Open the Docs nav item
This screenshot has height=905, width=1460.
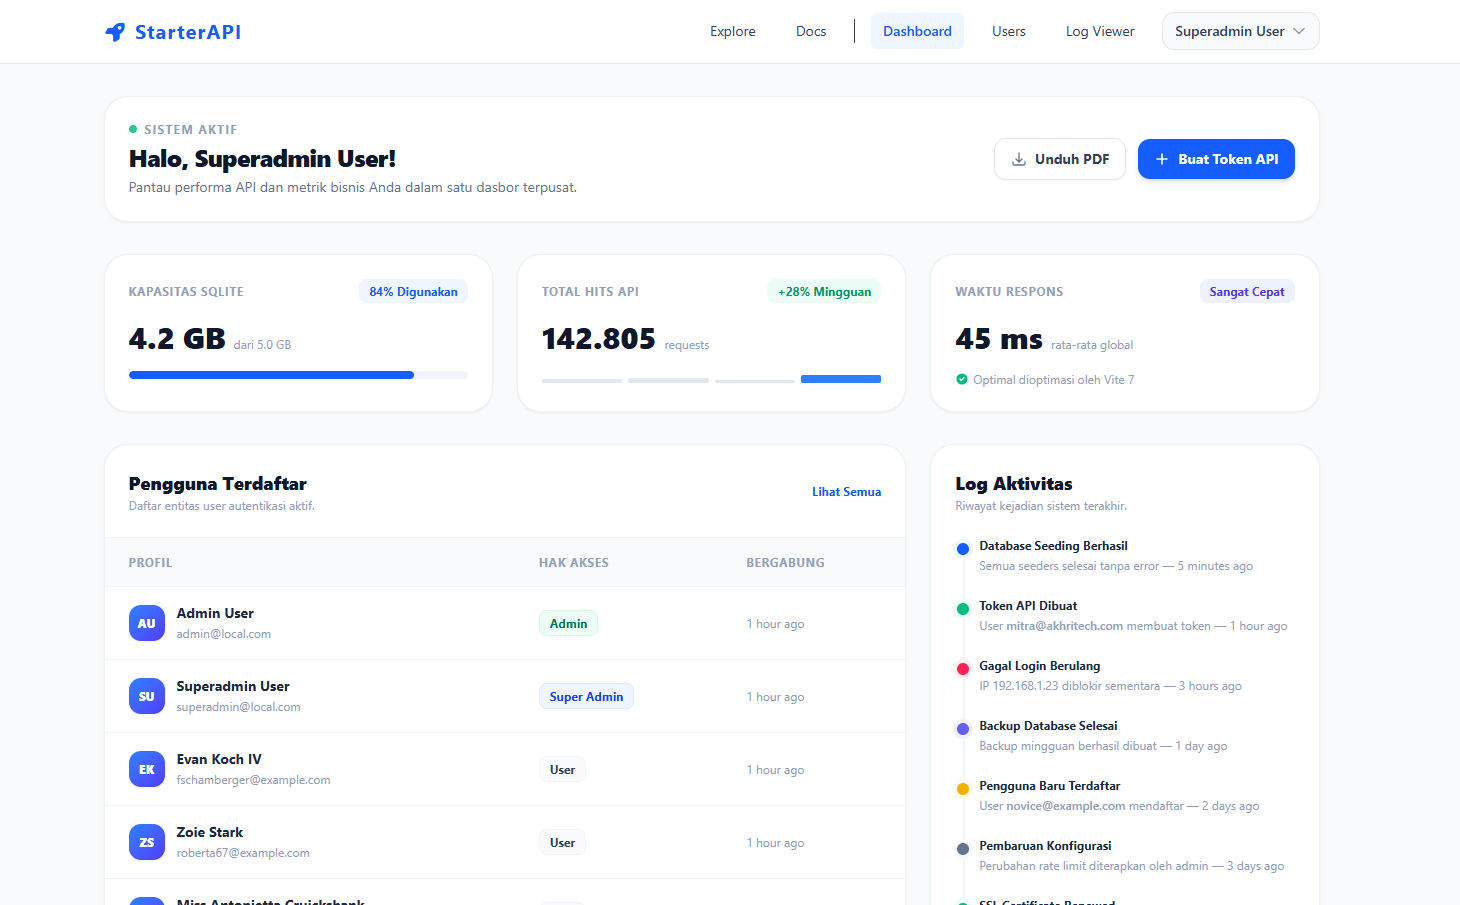tap(811, 31)
